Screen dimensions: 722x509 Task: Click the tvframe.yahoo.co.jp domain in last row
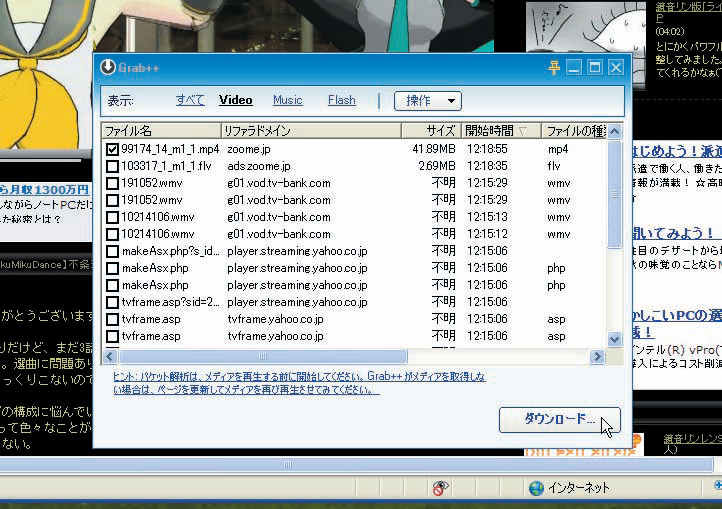[x=275, y=336]
